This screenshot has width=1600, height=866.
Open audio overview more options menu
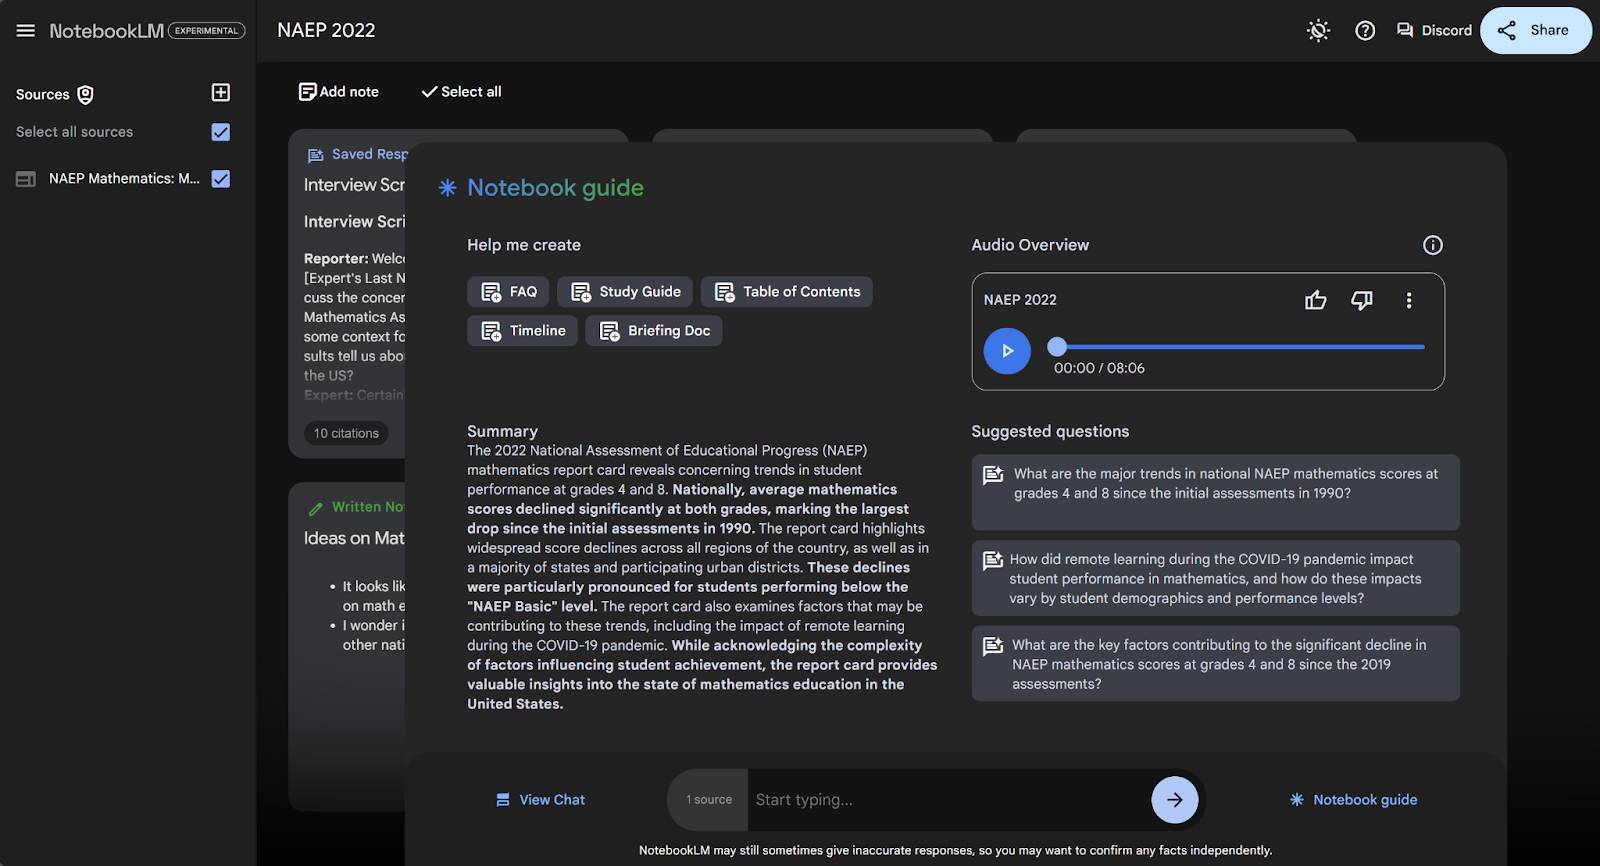[x=1409, y=300]
